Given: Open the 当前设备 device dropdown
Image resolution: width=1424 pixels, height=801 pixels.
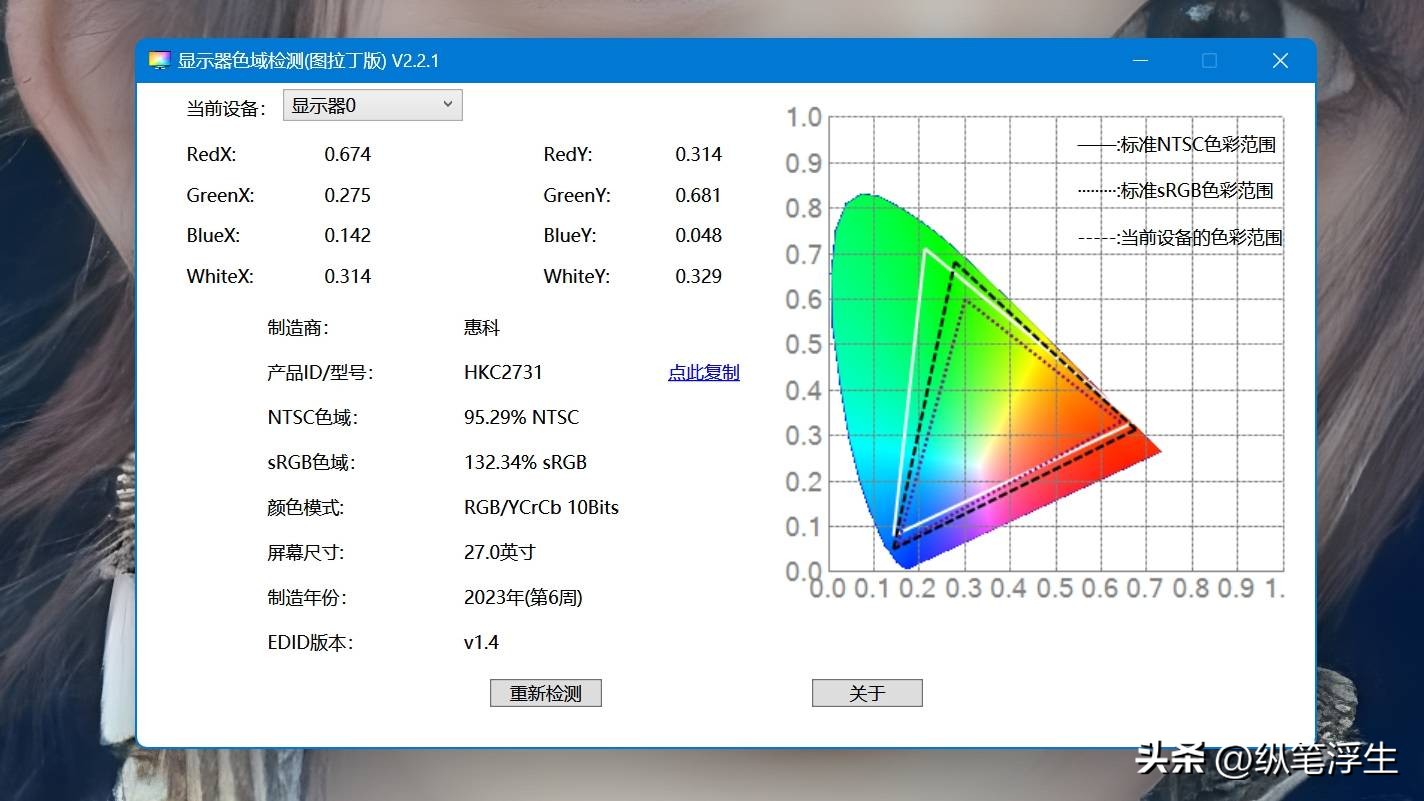Looking at the screenshot, I should [x=372, y=105].
